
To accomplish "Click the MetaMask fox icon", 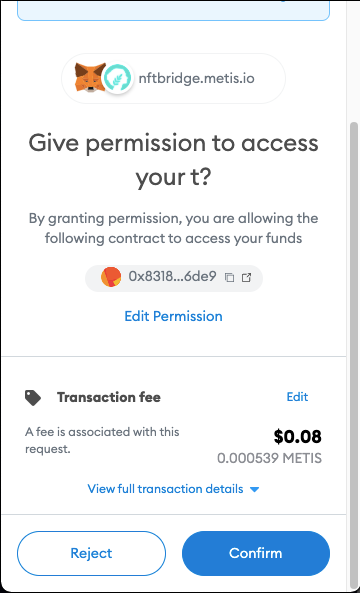I will (89, 78).
